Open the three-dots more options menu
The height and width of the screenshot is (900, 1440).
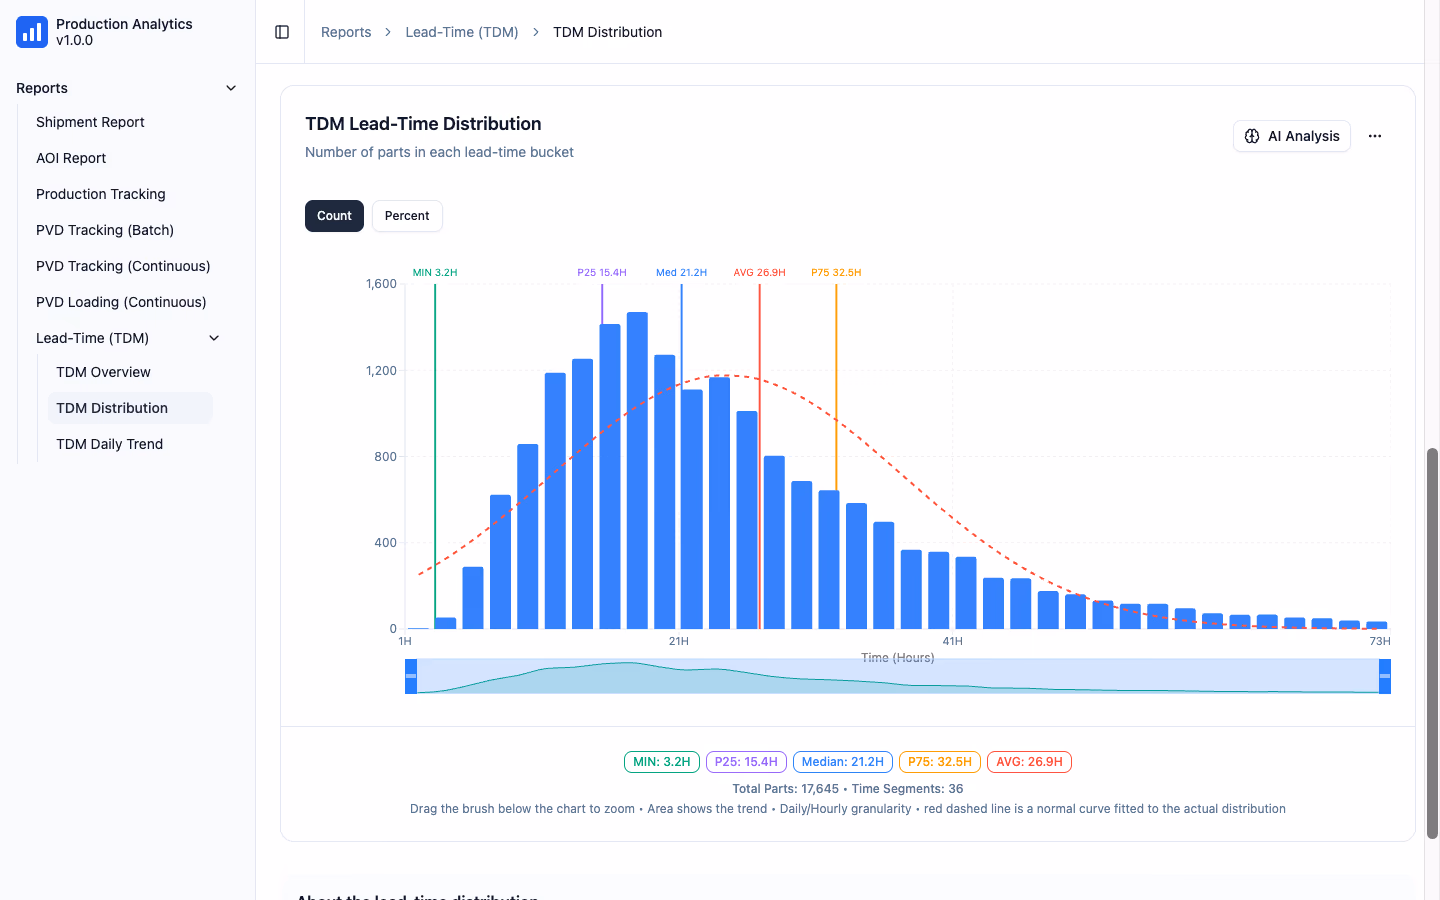point(1375,136)
